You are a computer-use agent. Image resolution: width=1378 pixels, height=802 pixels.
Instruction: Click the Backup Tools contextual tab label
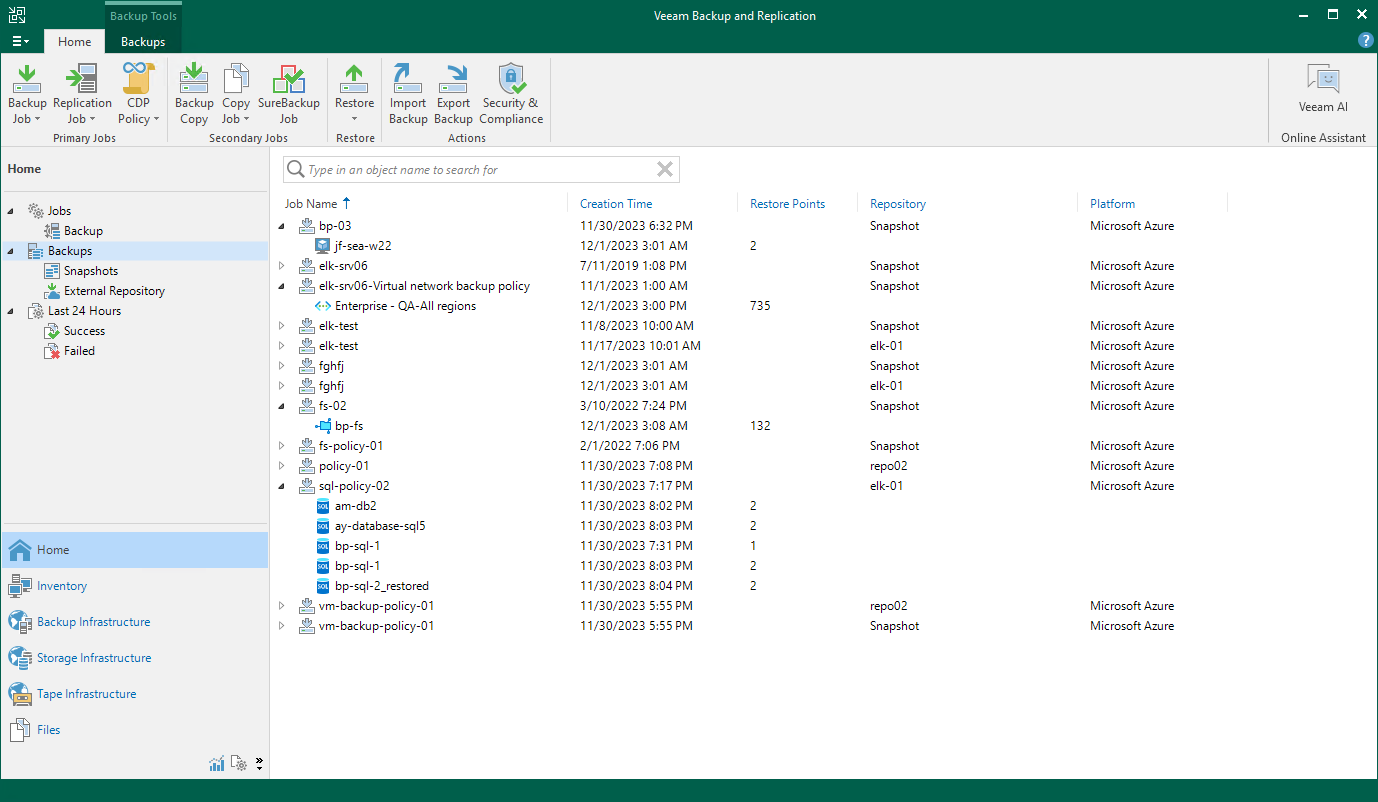click(143, 15)
